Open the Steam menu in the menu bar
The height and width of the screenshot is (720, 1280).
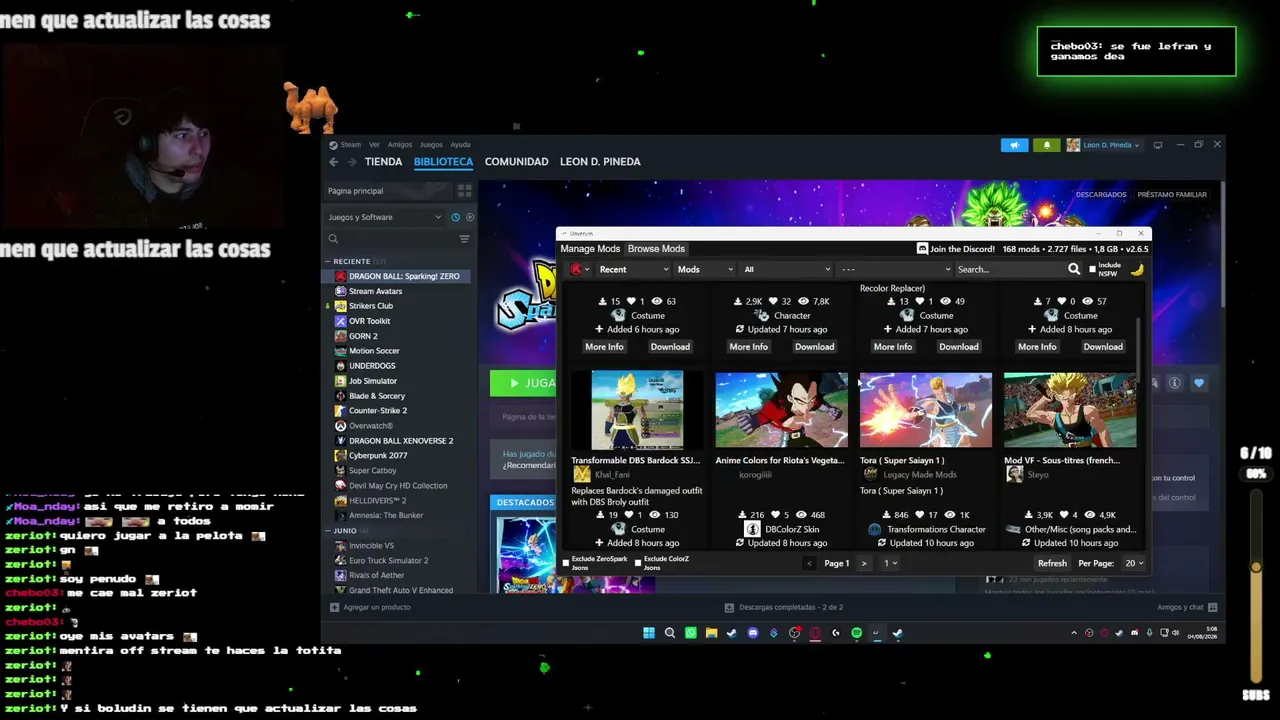350,145
